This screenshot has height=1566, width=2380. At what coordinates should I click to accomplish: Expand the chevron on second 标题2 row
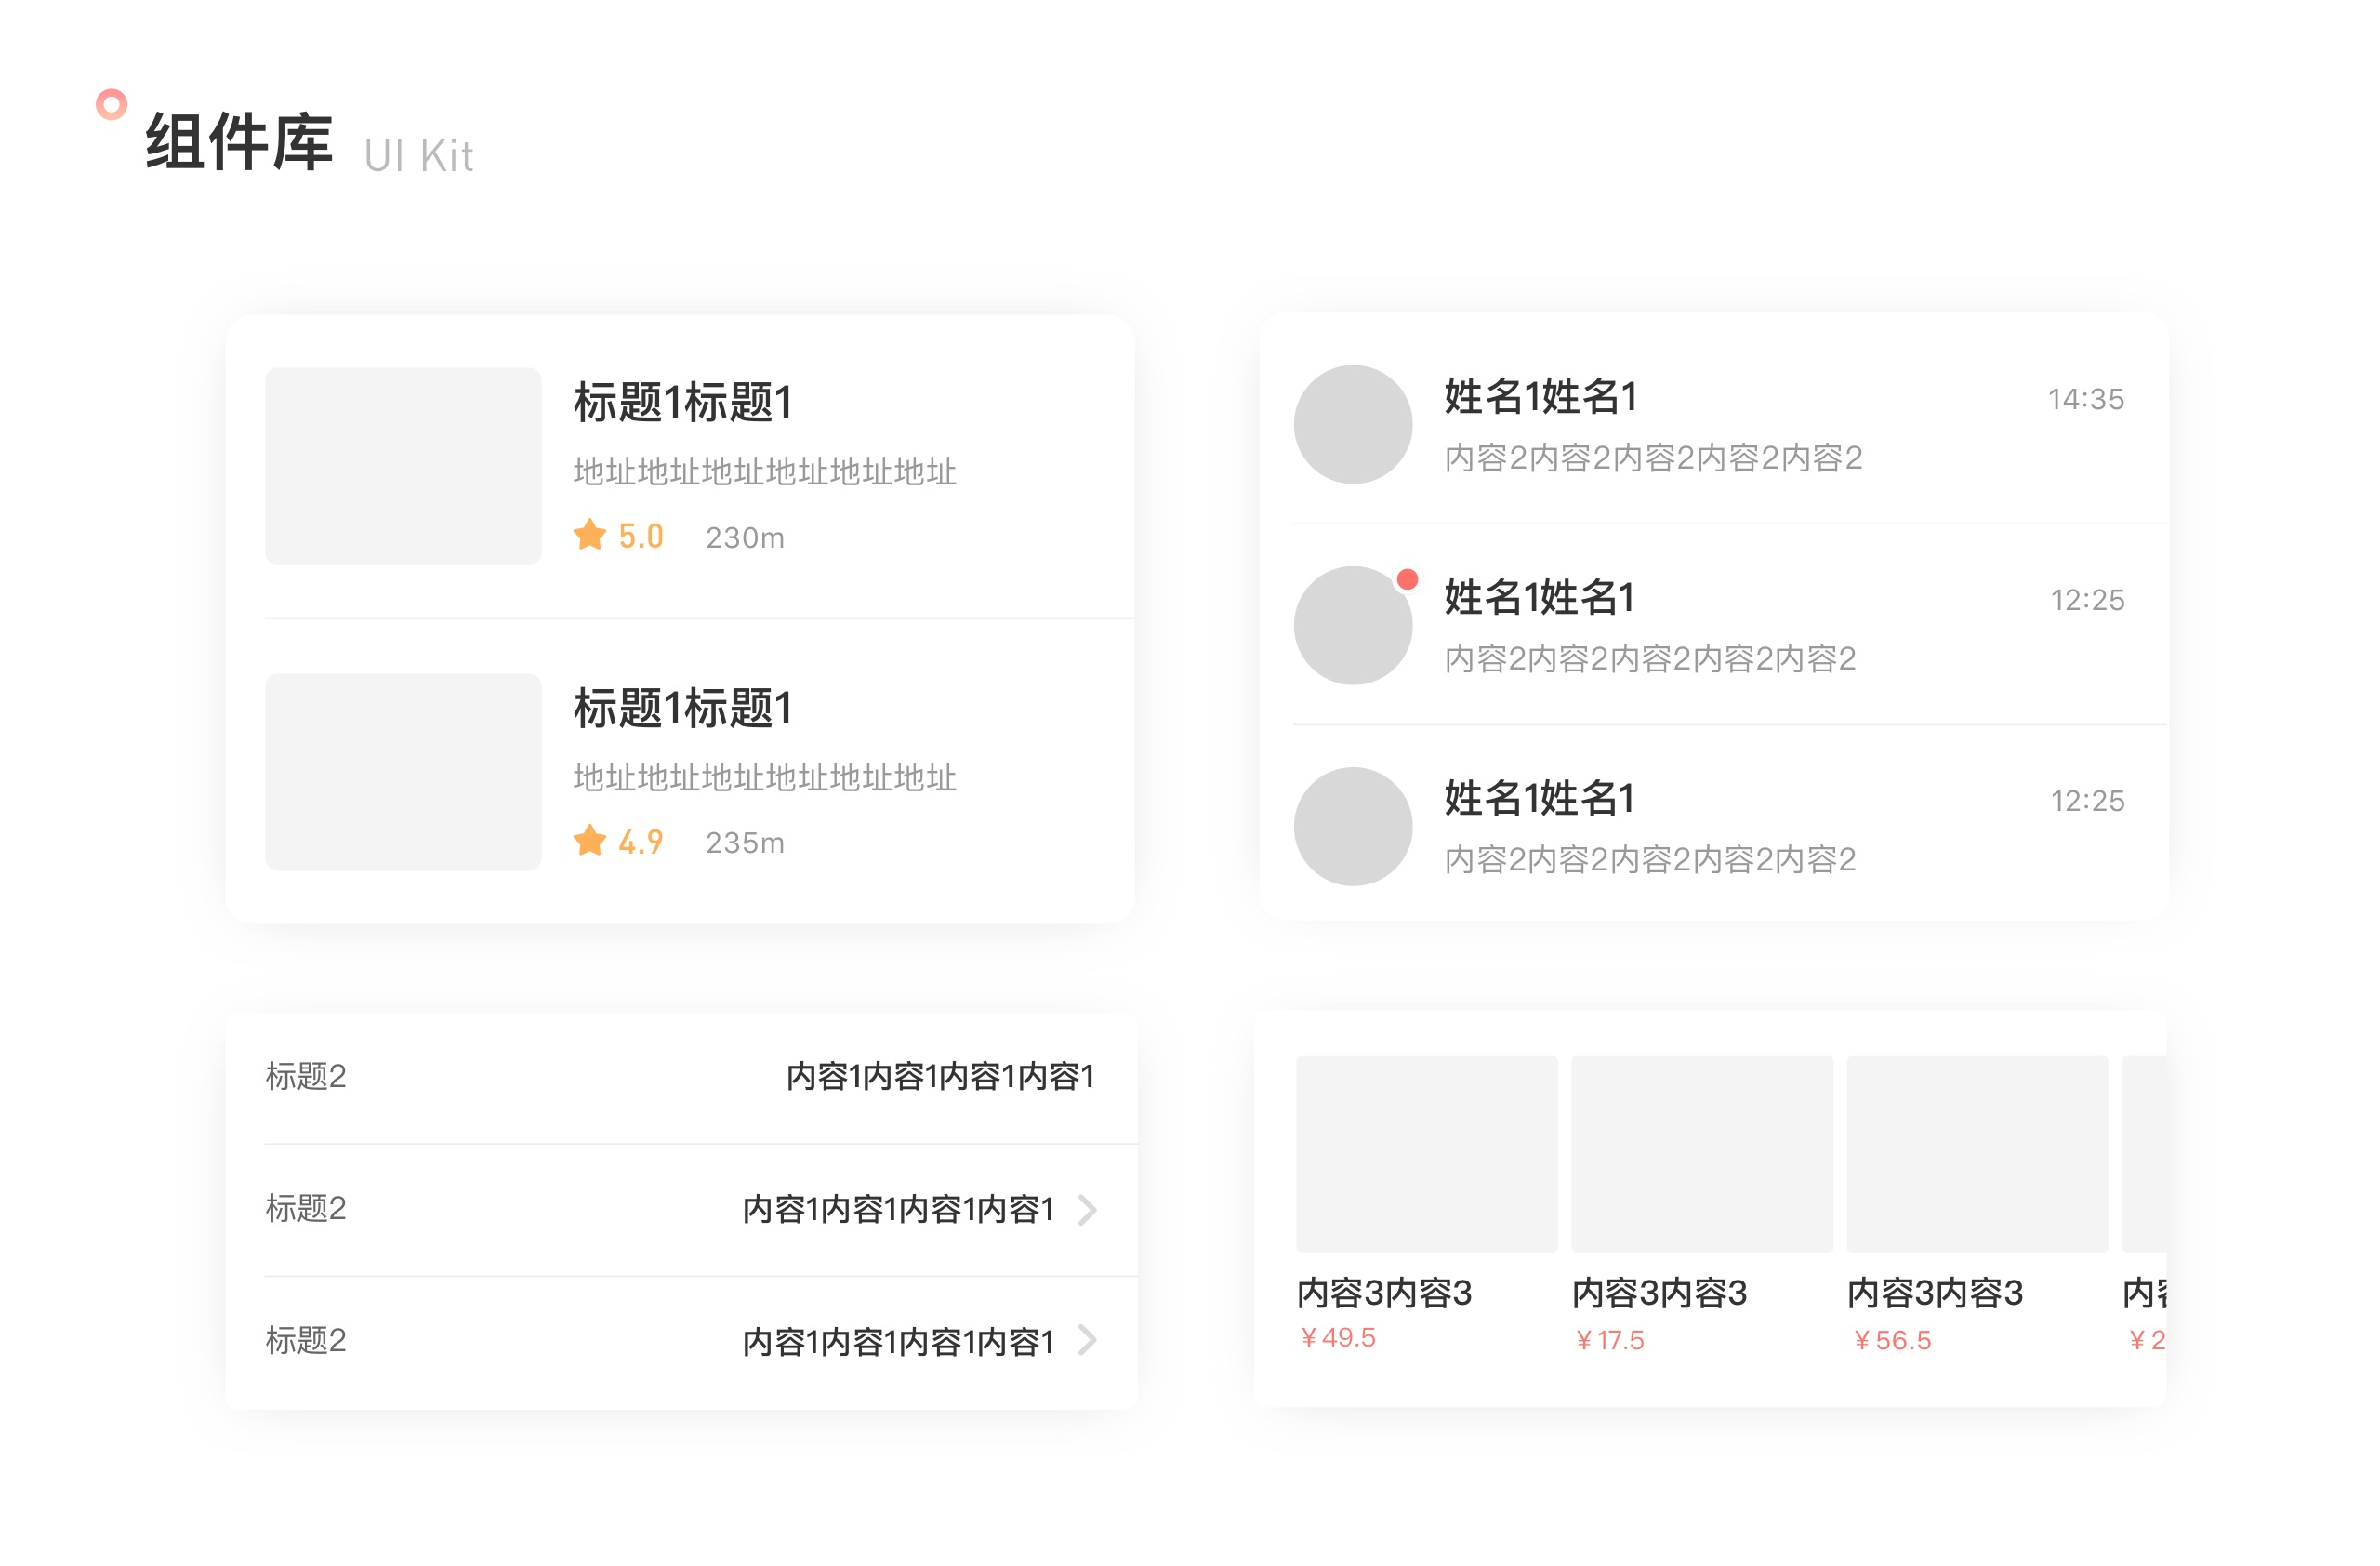(1088, 1210)
